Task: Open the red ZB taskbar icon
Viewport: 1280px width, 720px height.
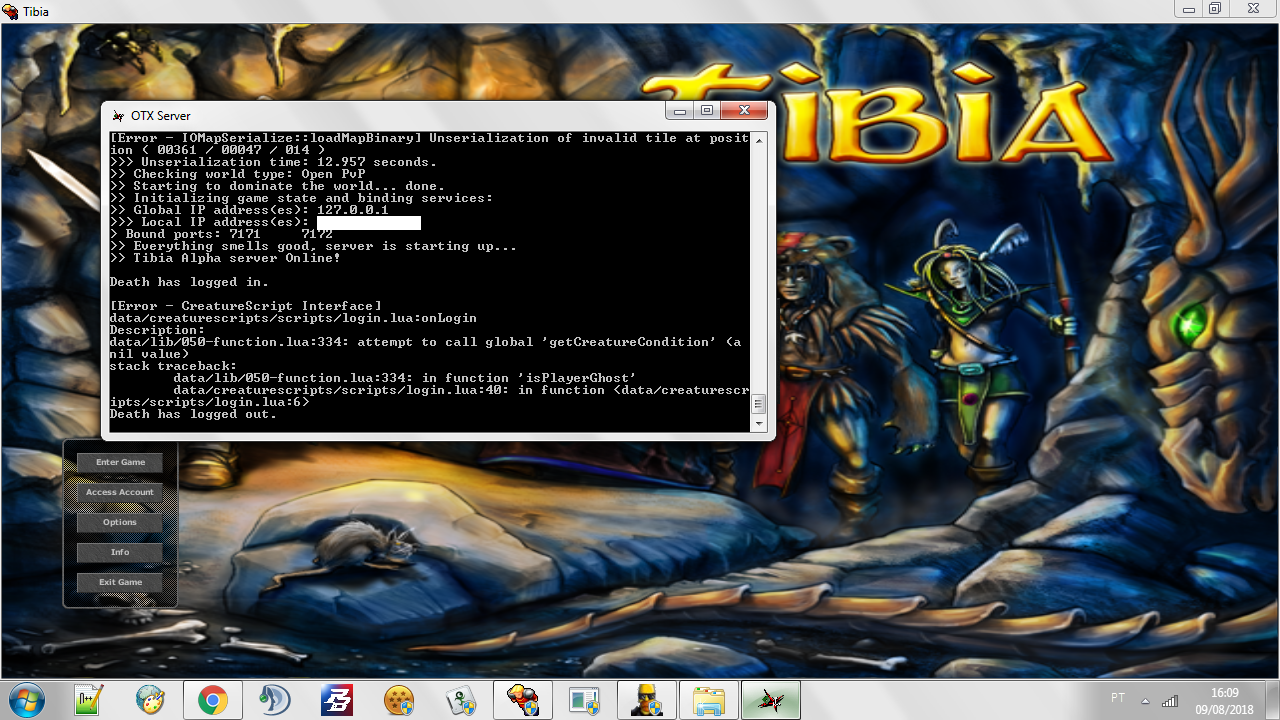Action: pyautogui.click(x=337, y=700)
